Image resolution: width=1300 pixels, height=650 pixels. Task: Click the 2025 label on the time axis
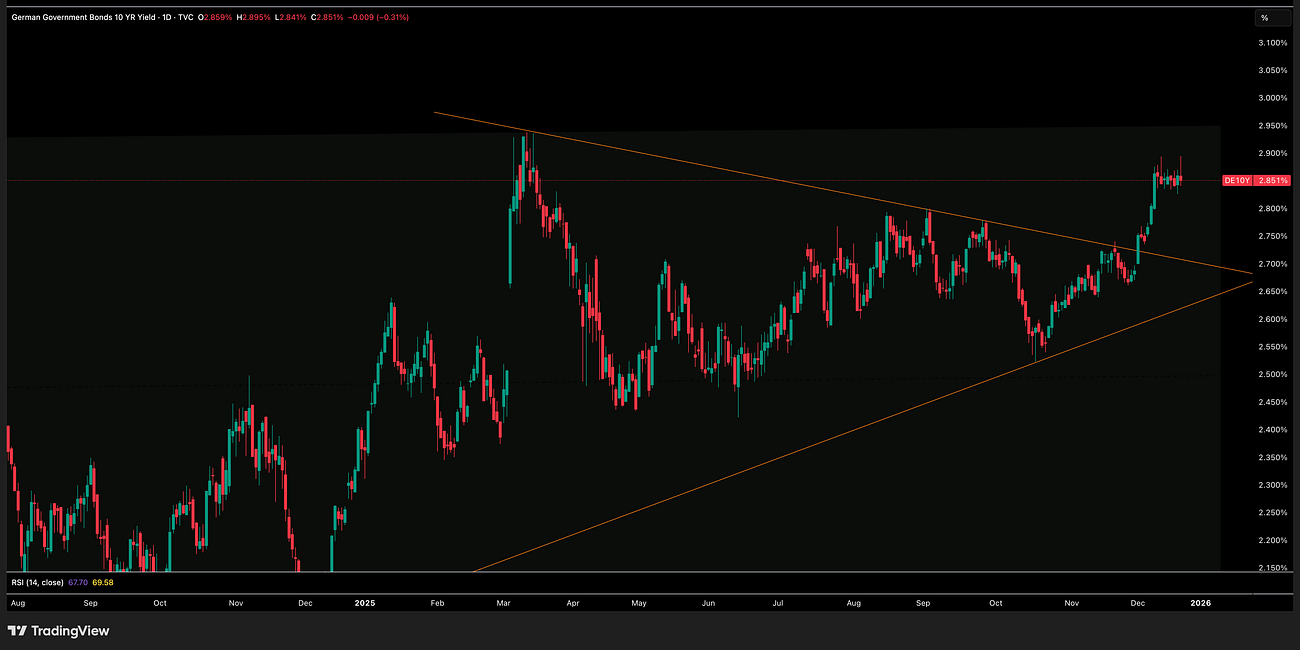click(x=365, y=603)
